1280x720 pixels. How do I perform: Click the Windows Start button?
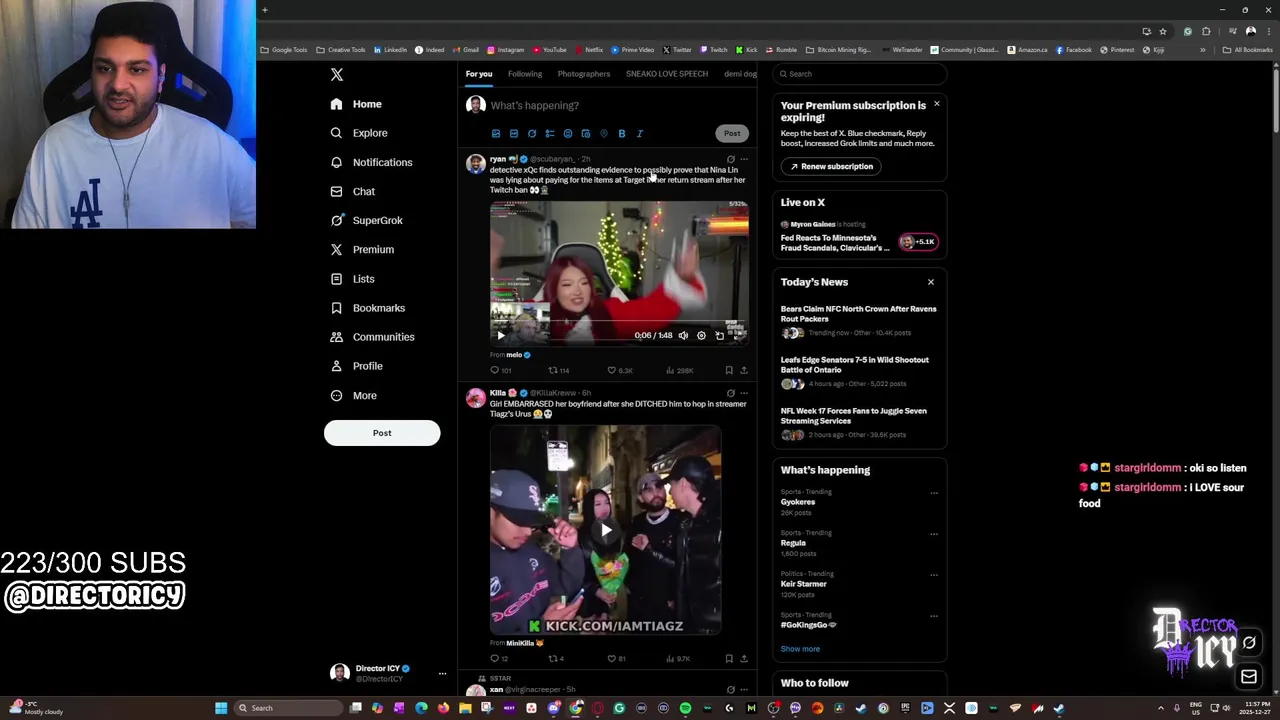[221, 708]
